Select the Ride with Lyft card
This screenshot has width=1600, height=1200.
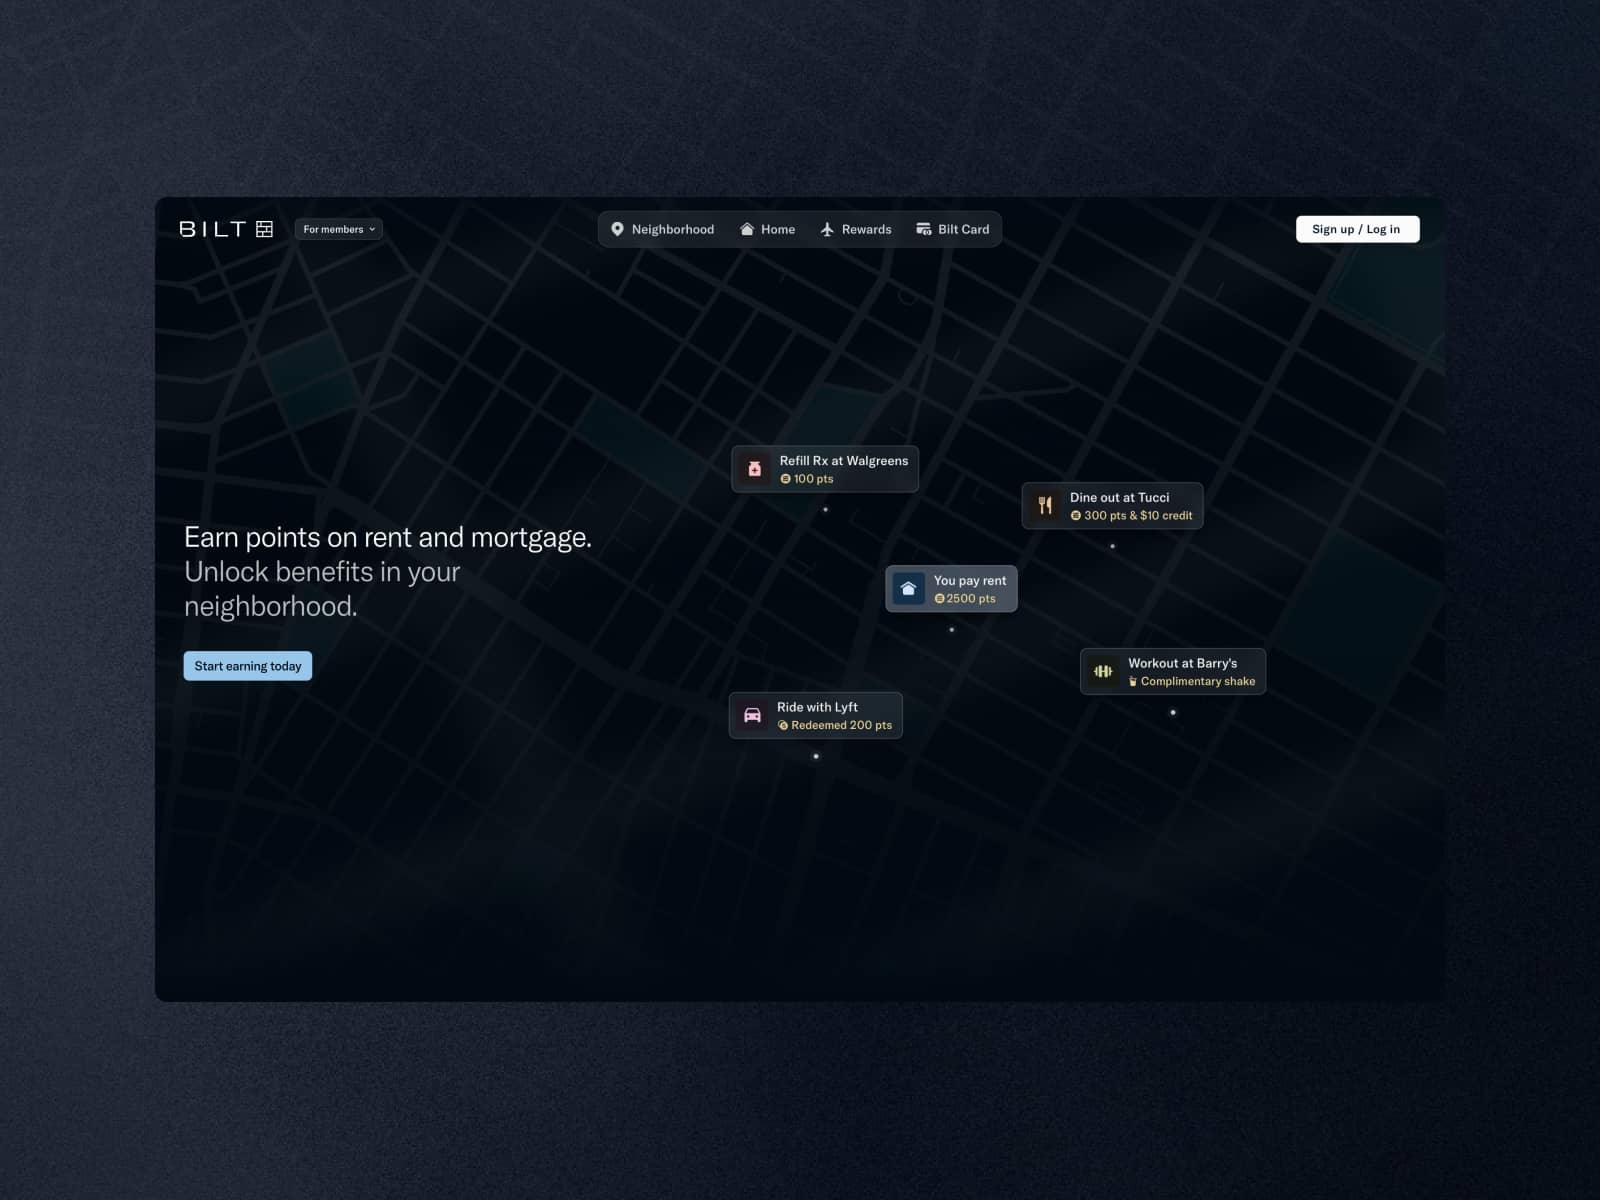815,716
